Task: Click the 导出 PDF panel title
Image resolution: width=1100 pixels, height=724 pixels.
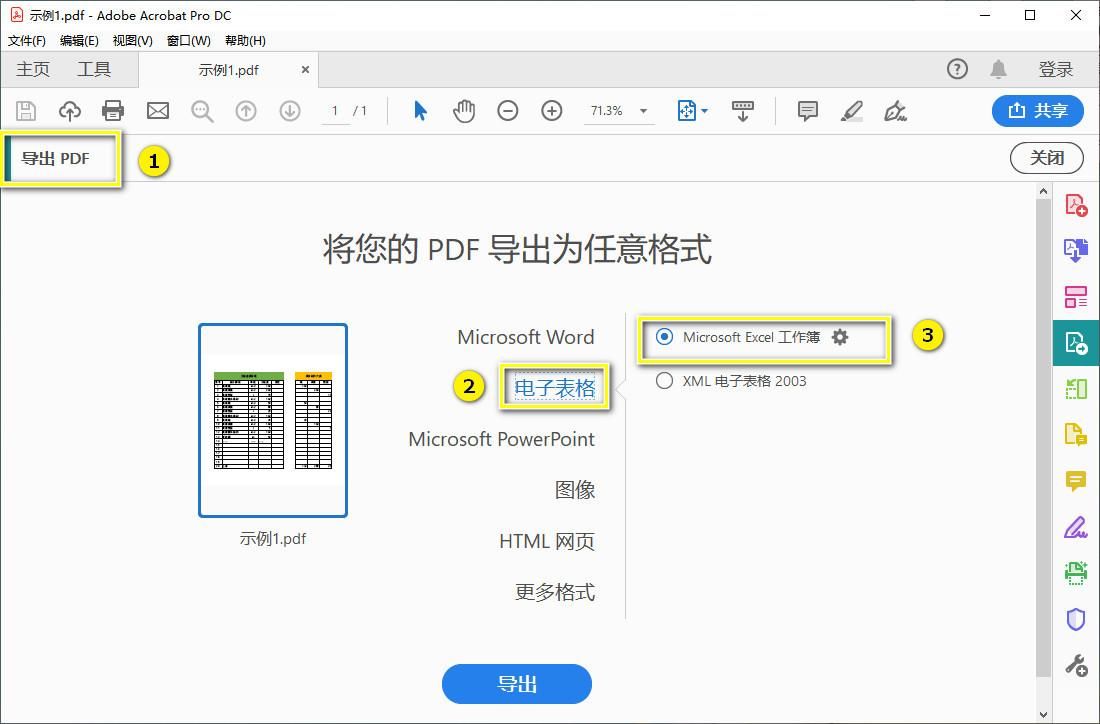Action: [x=55, y=159]
